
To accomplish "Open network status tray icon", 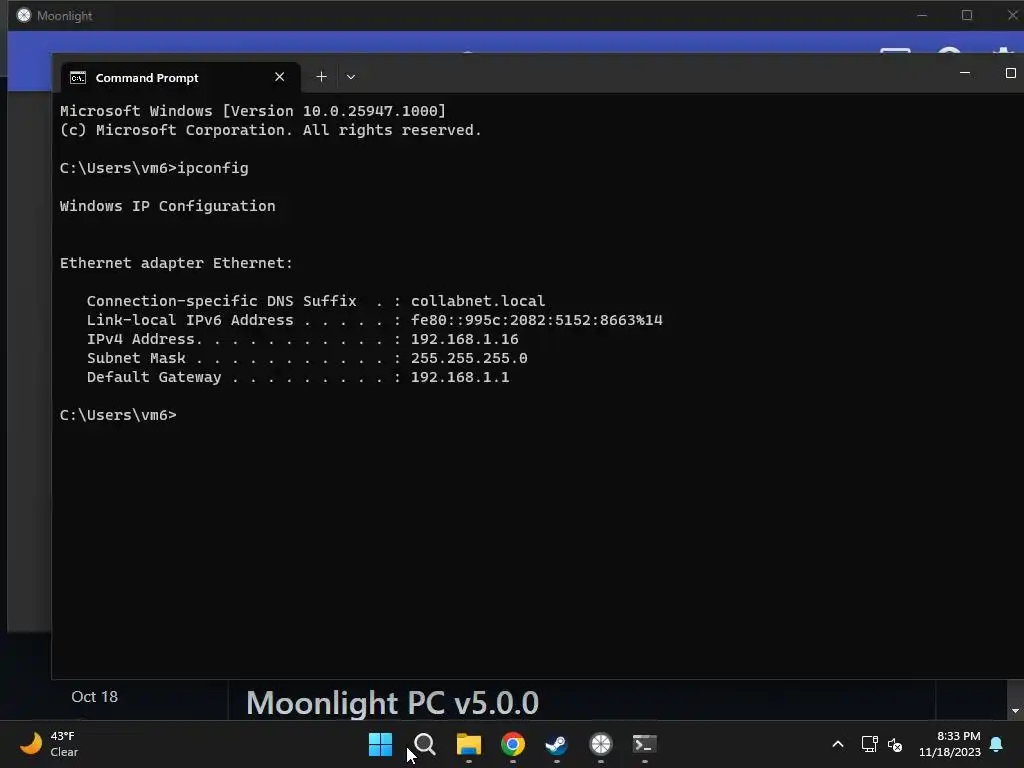I will [869, 744].
